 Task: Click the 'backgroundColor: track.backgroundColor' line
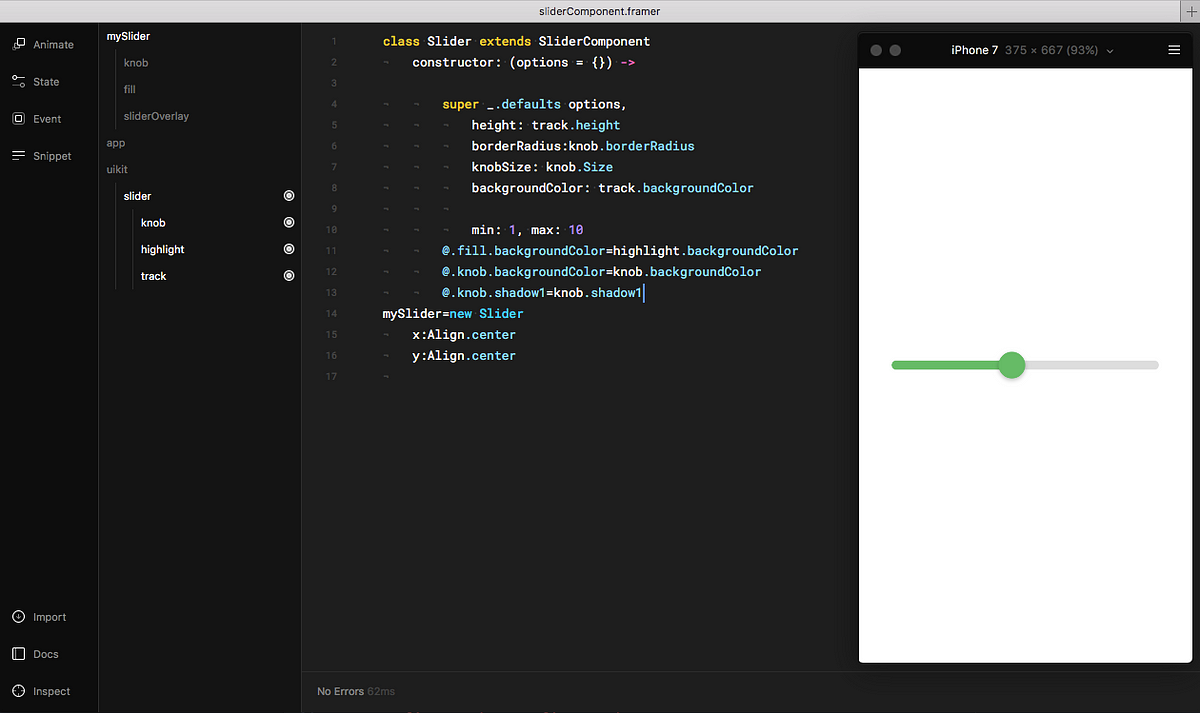click(x=613, y=188)
